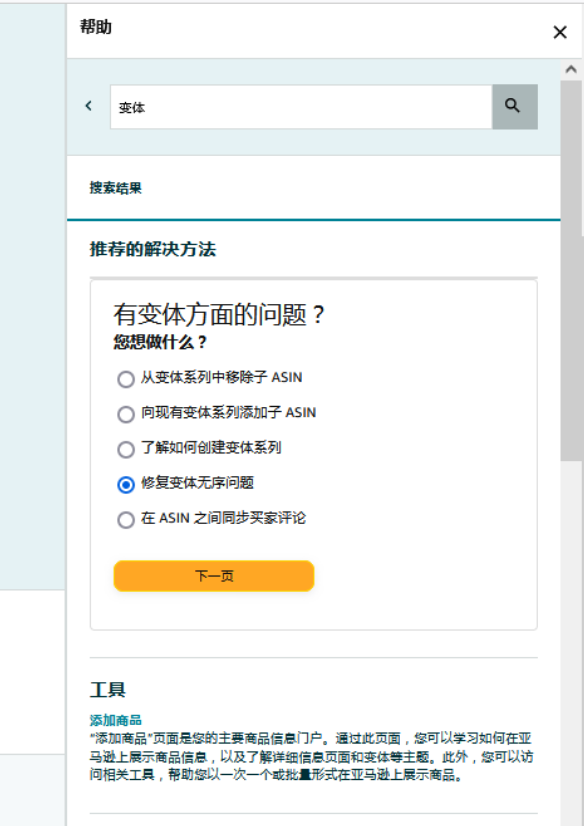This screenshot has width=584, height=826.
Task: Click the orange 下一页 button
Action: [214, 576]
